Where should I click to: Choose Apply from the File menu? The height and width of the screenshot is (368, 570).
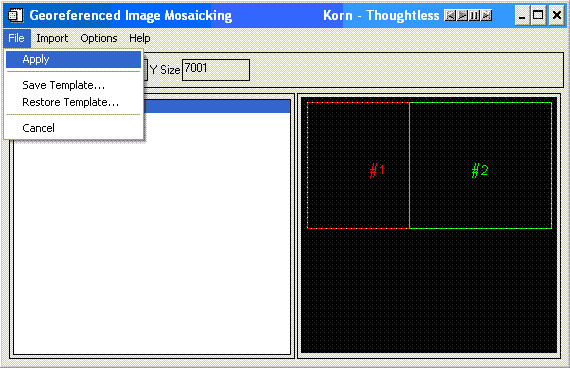[x=73, y=59]
